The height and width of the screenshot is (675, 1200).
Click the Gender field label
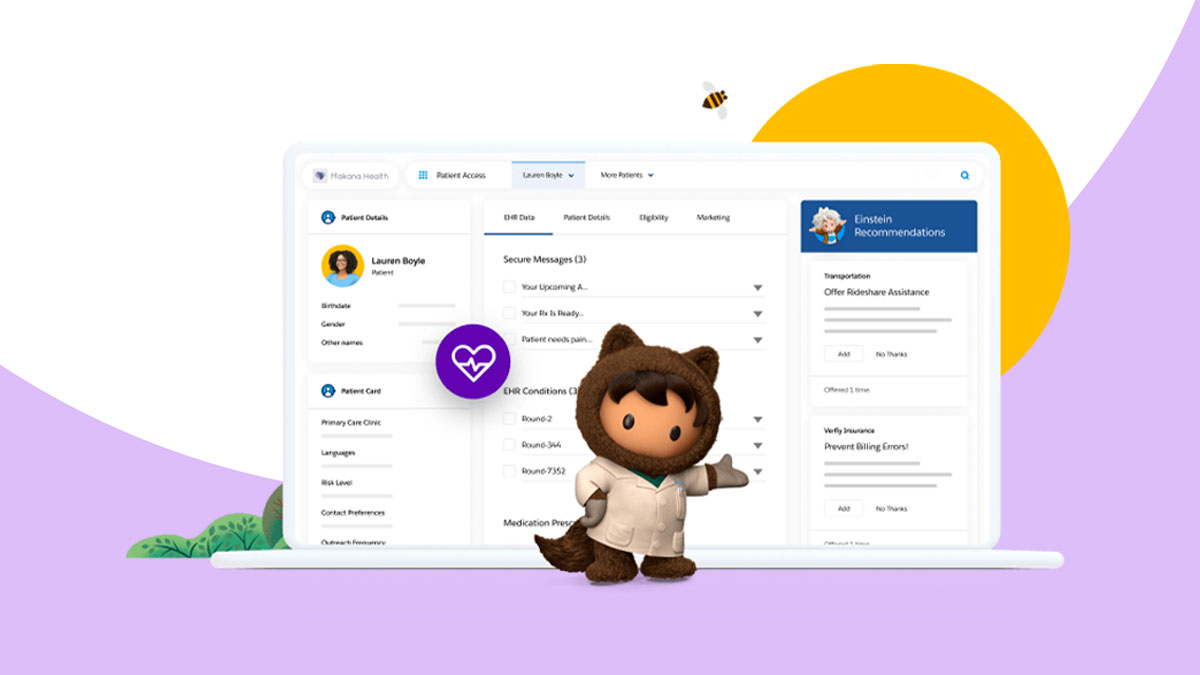point(333,324)
